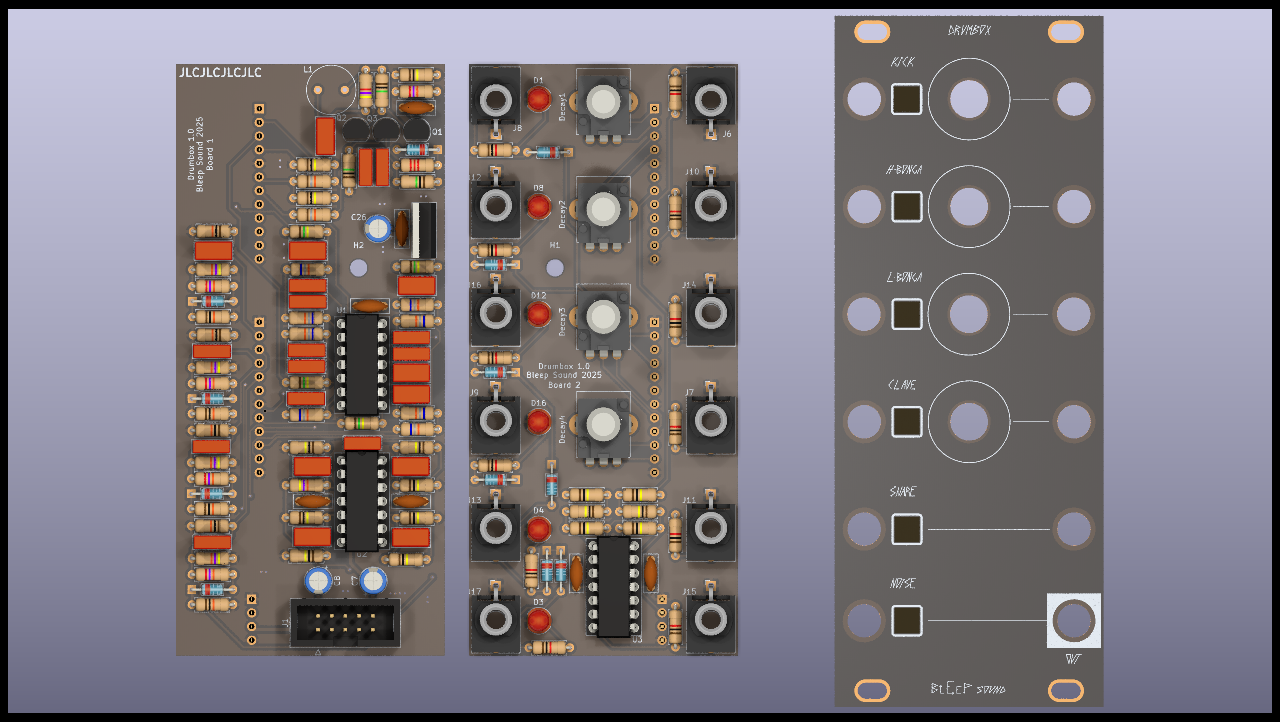
Task: Select the U3 chip on Board 2
Action: click(614, 586)
